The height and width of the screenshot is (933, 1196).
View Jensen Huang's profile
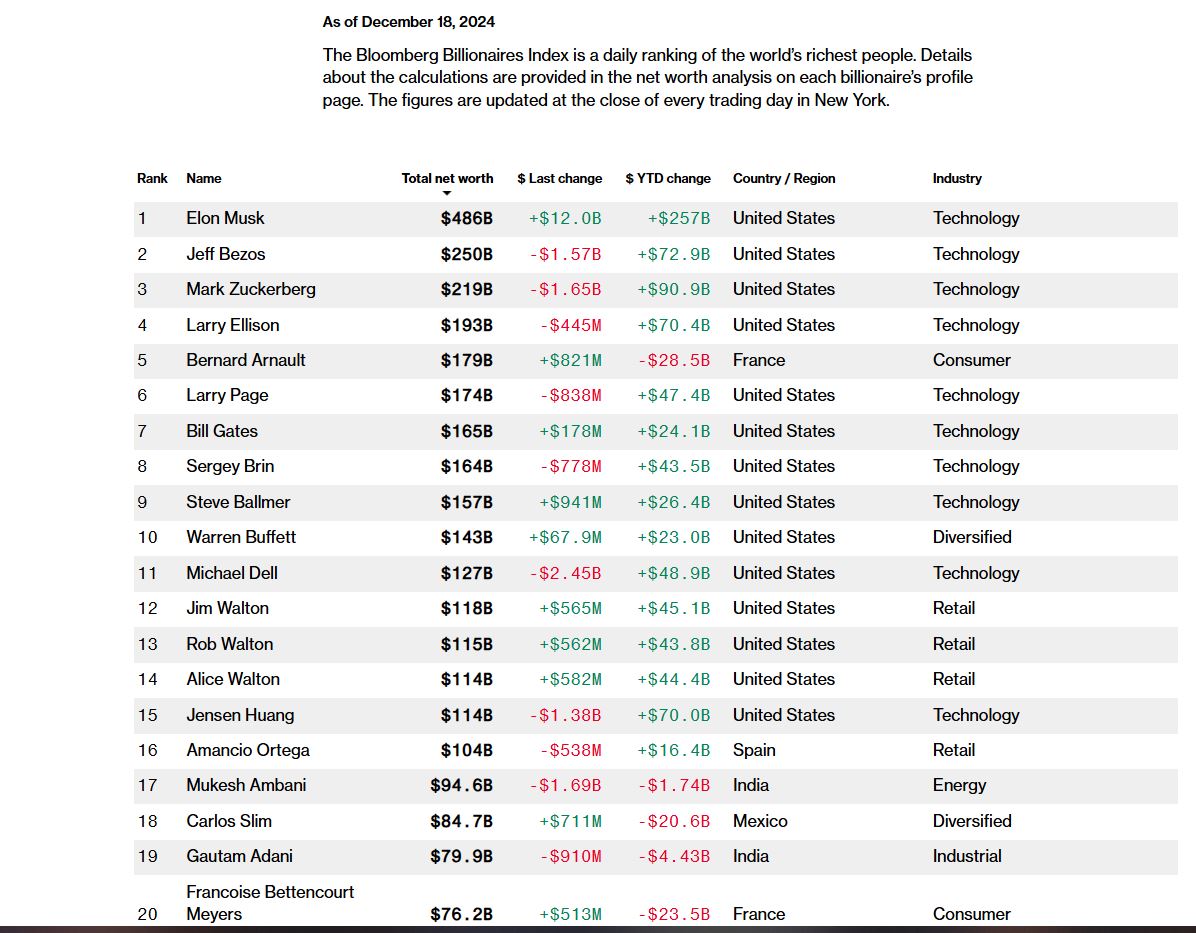pos(240,715)
